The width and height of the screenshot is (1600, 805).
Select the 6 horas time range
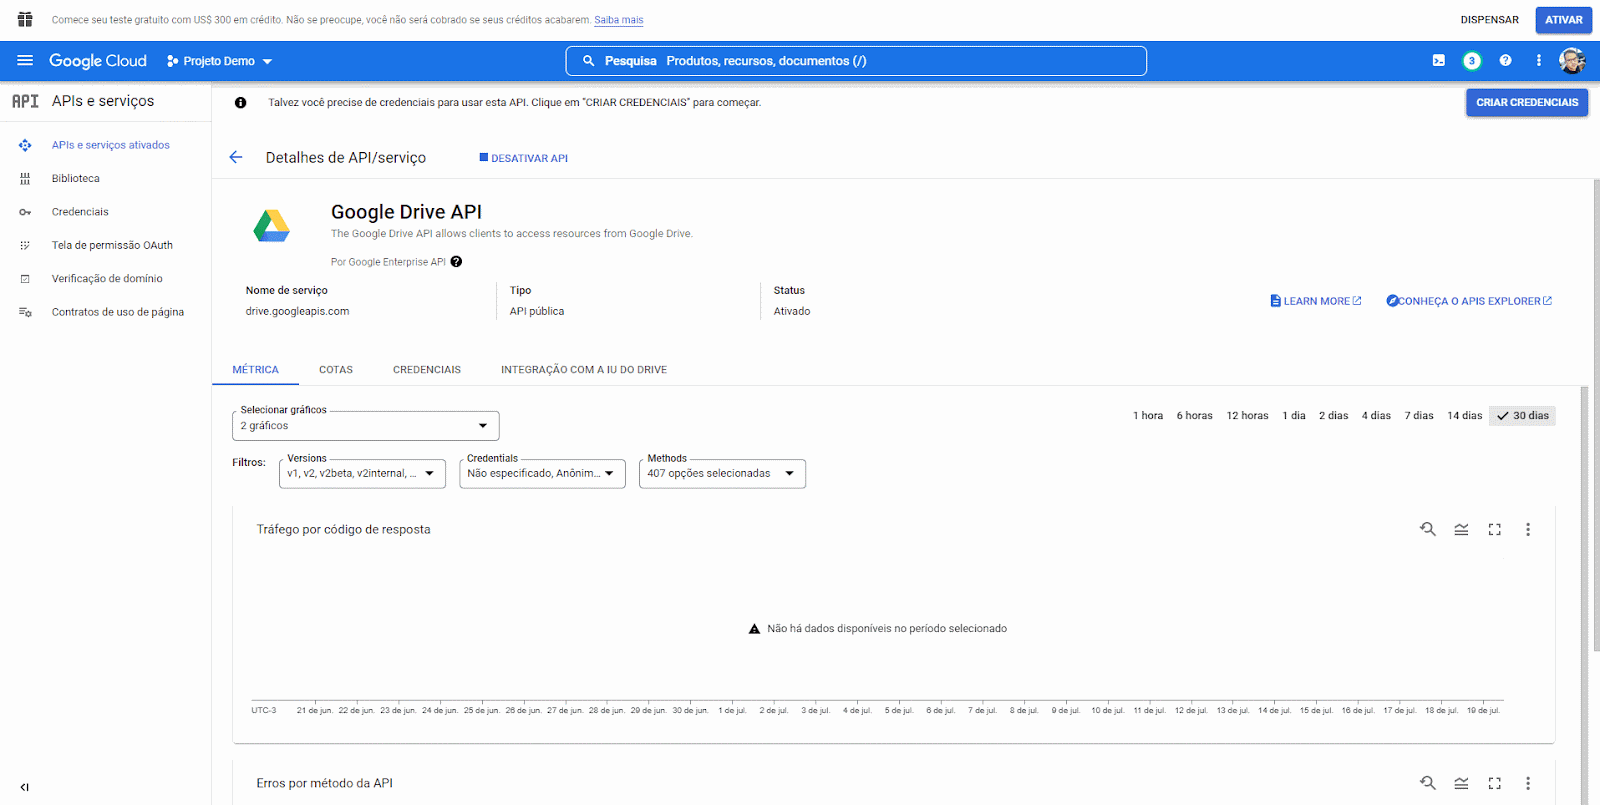click(1194, 416)
